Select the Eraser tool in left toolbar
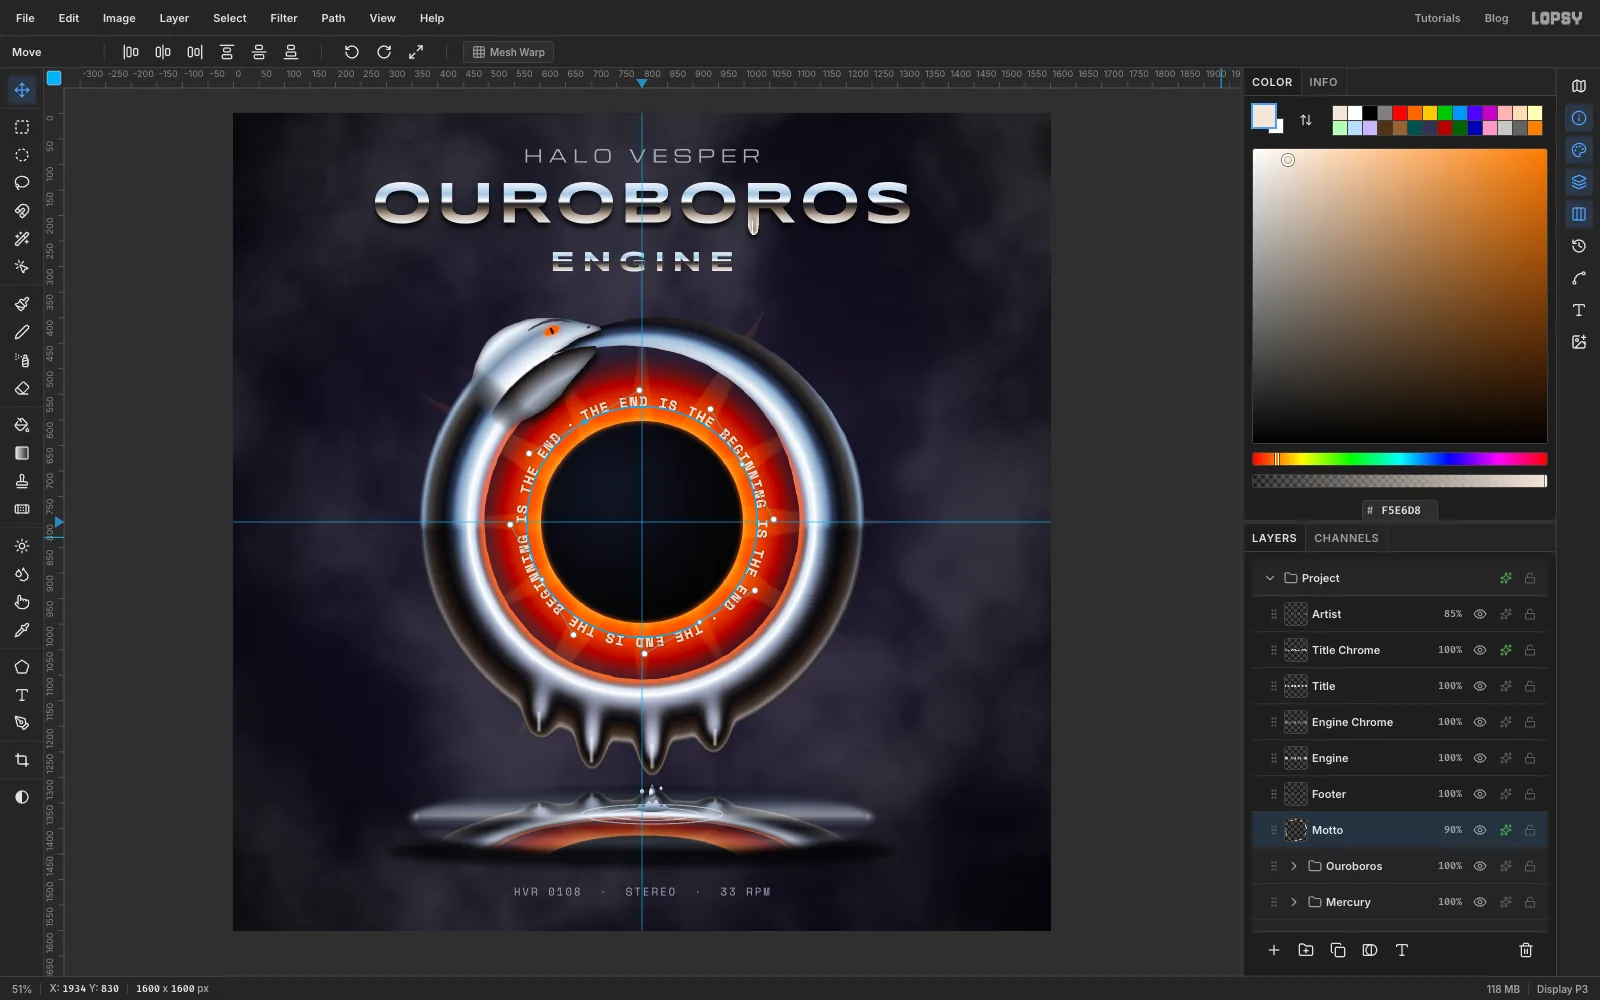 coord(21,388)
